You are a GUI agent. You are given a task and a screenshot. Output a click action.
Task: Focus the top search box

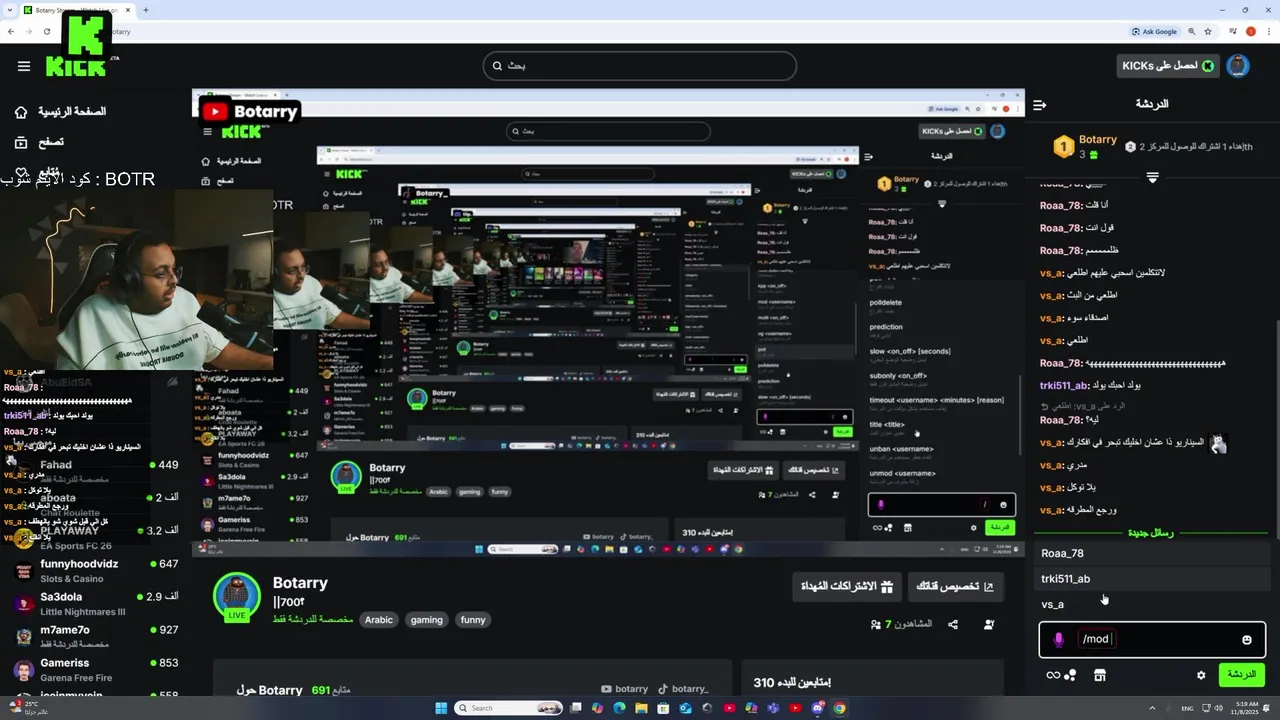[640, 66]
